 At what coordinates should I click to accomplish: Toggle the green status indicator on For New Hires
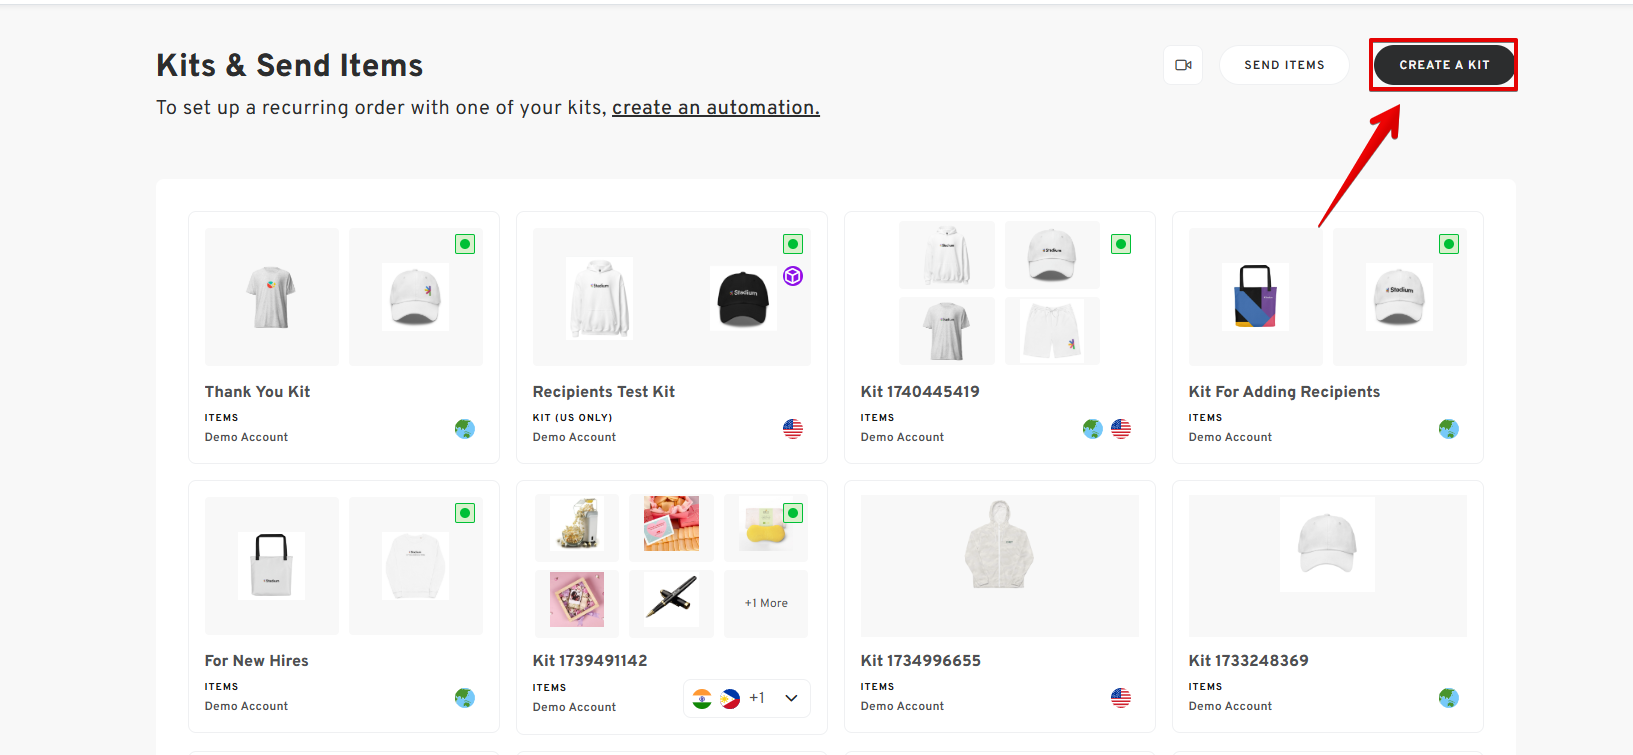tap(465, 513)
